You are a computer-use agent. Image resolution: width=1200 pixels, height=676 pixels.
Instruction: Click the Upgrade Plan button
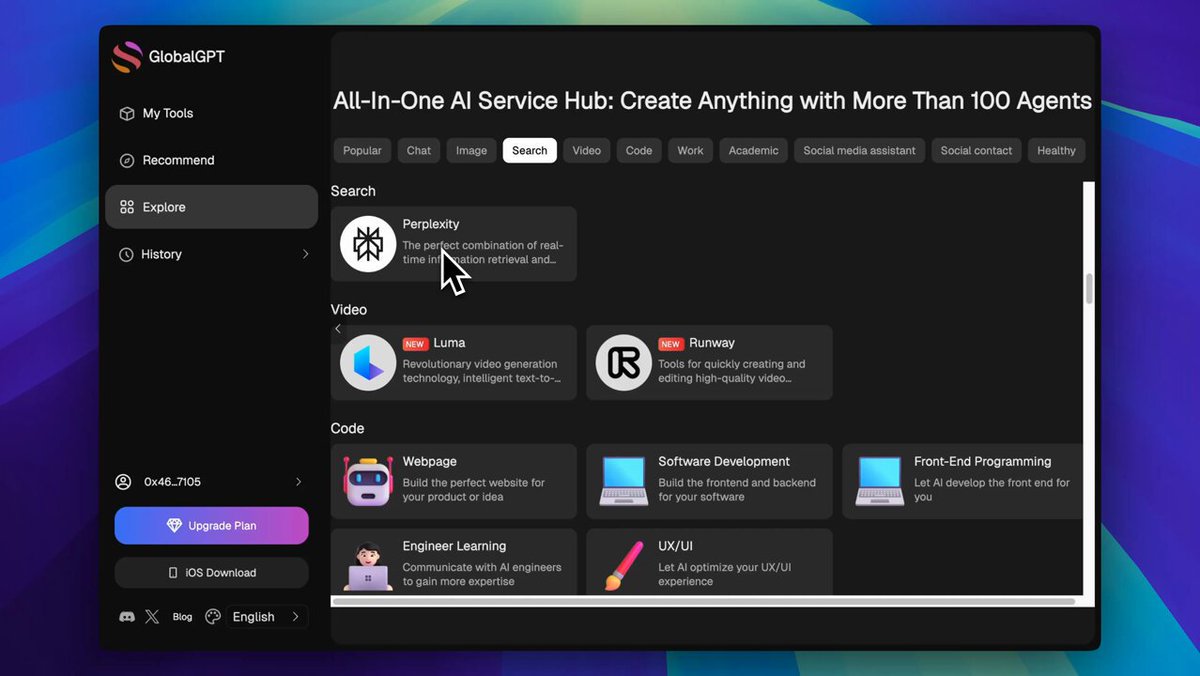[212, 526]
